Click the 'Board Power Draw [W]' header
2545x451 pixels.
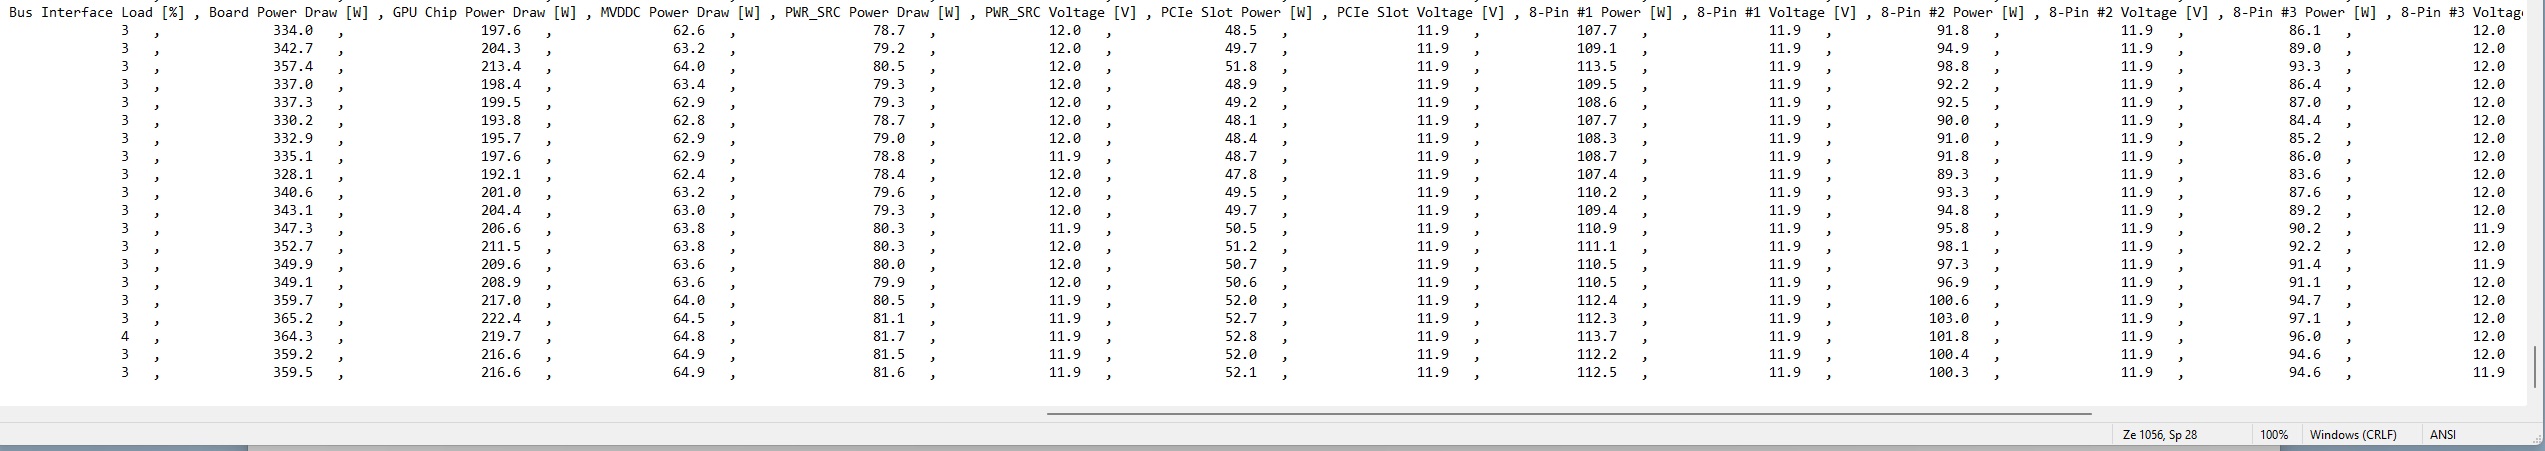(x=289, y=13)
